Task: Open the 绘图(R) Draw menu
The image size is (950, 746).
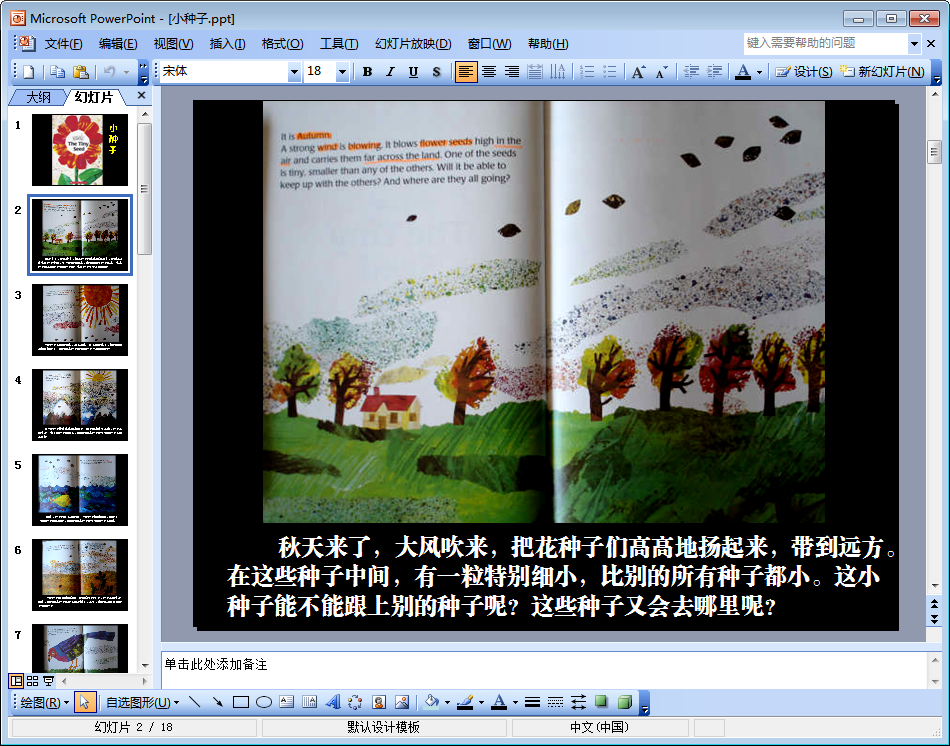Action: [x=44, y=702]
